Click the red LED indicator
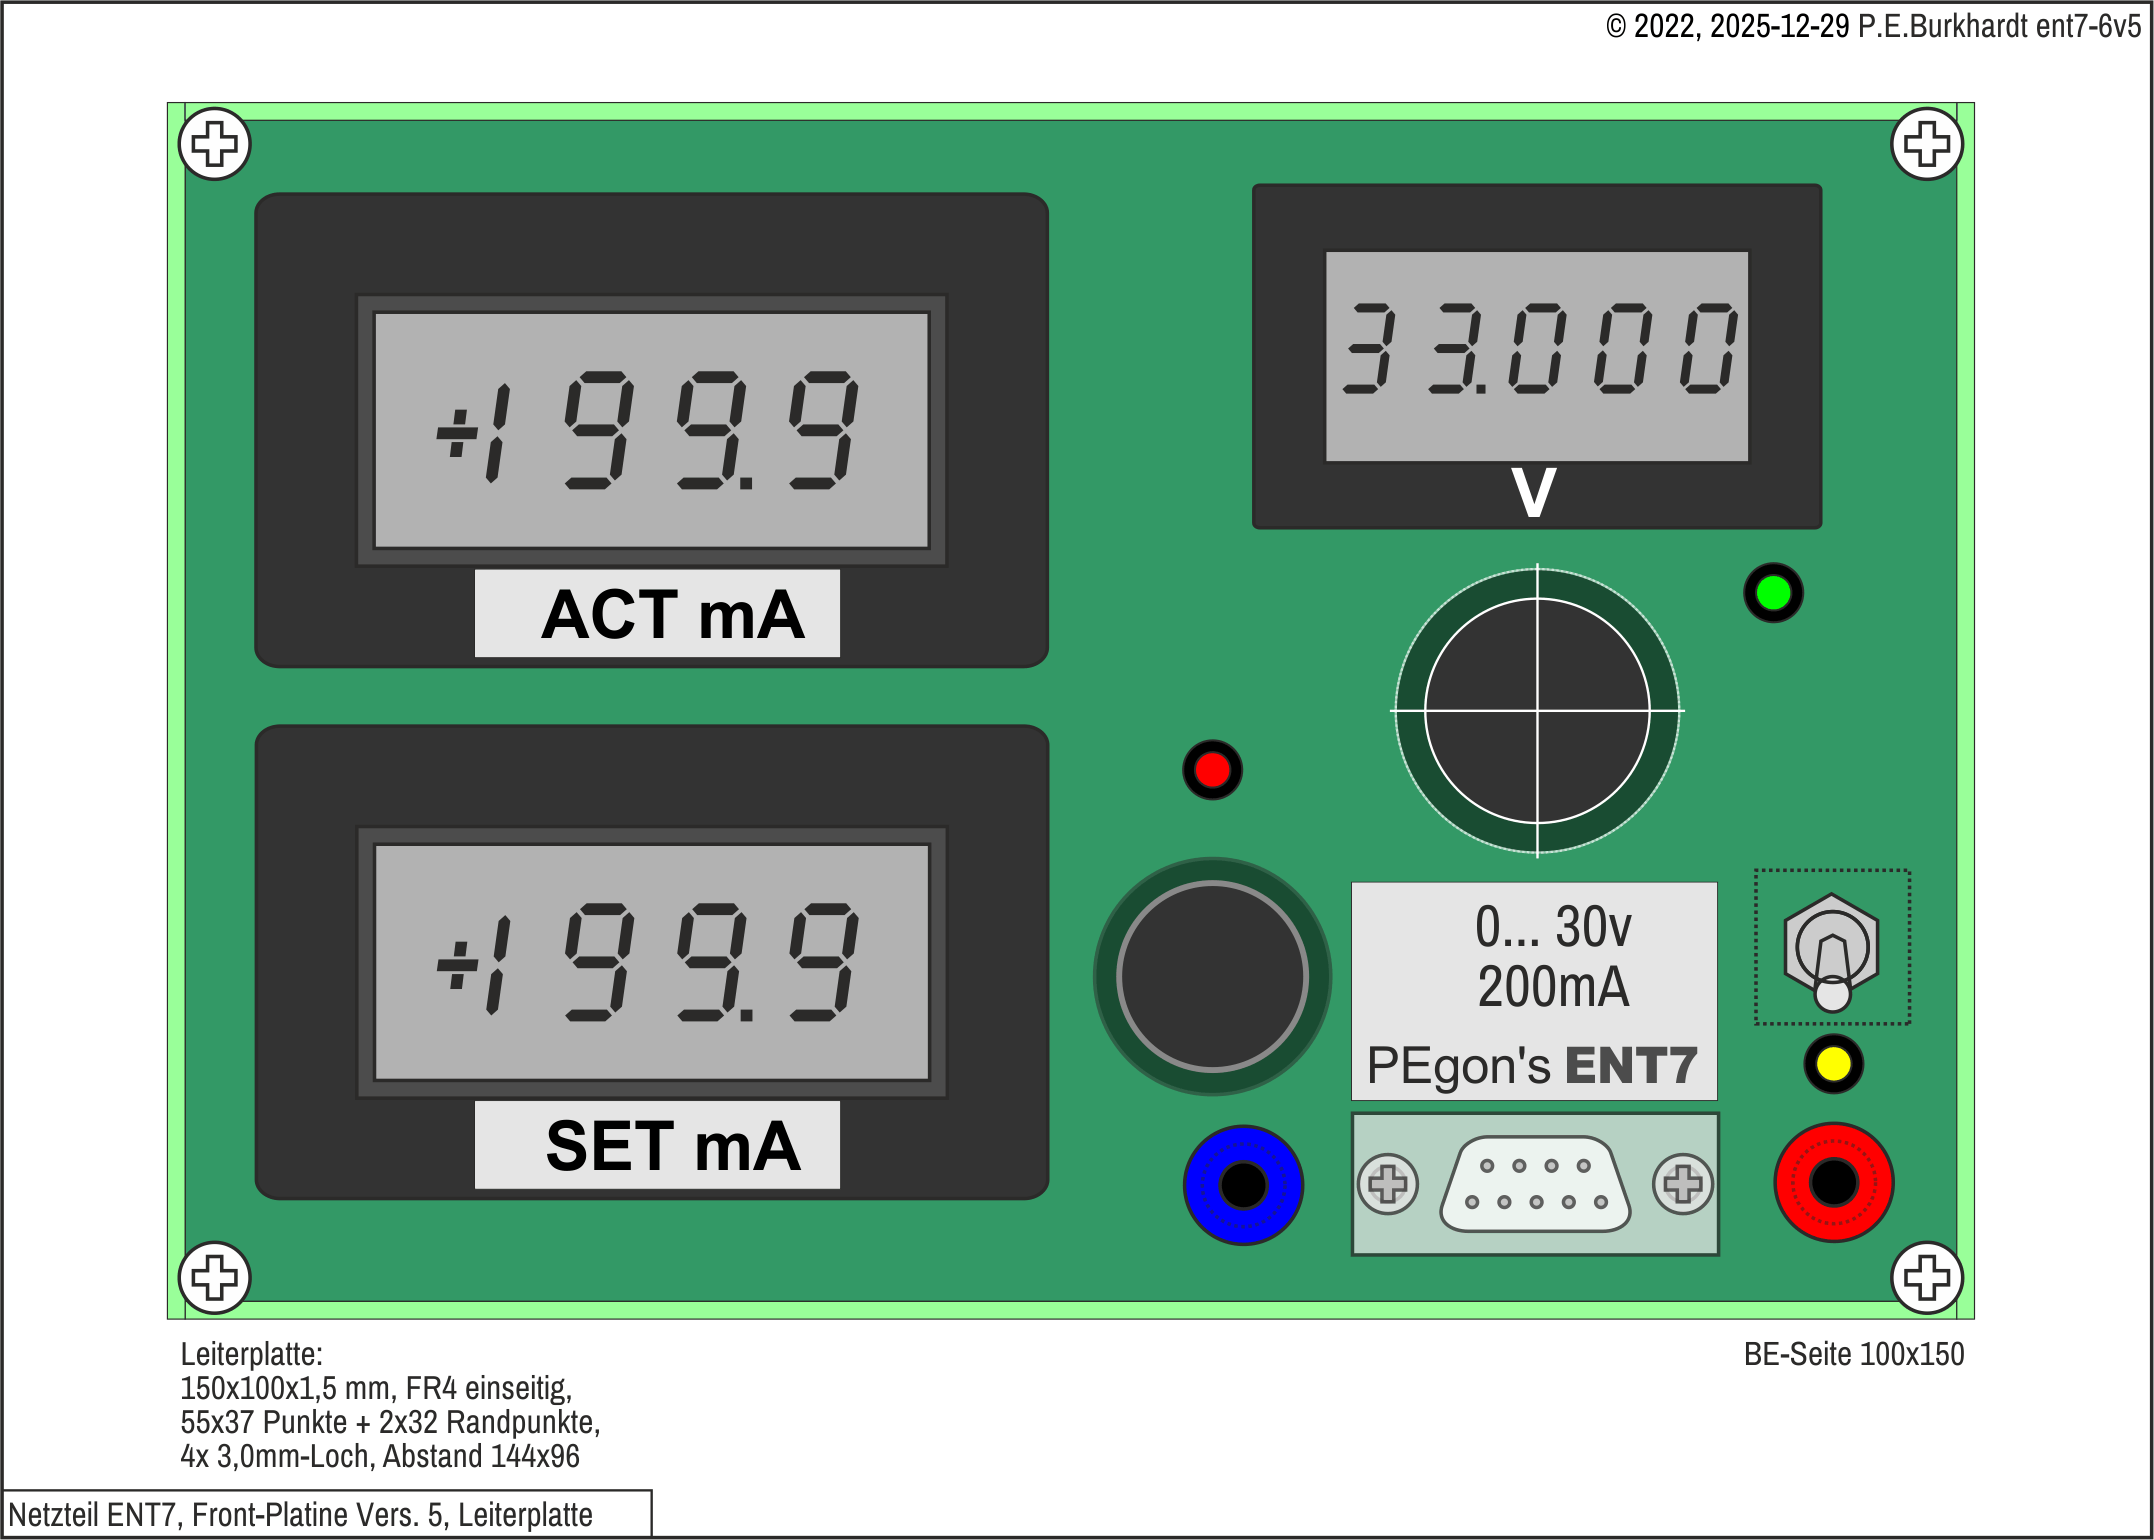The height and width of the screenshot is (1540, 2154). point(1212,770)
